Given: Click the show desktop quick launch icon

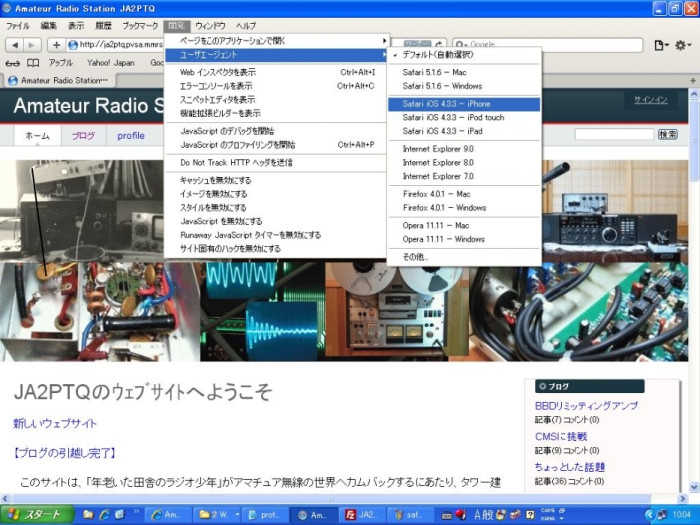Looking at the screenshot, I should point(120,515).
